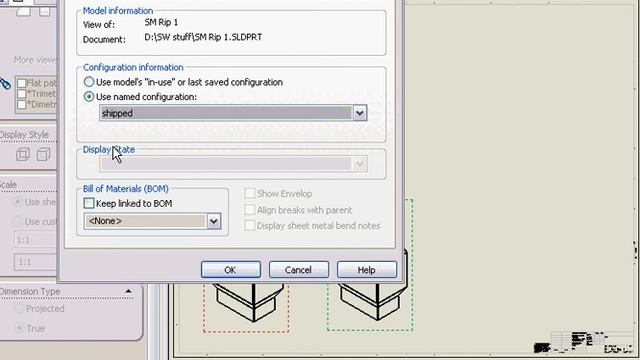Check the "Flat pattern" view checkbox
The height and width of the screenshot is (360, 640).
(22, 83)
